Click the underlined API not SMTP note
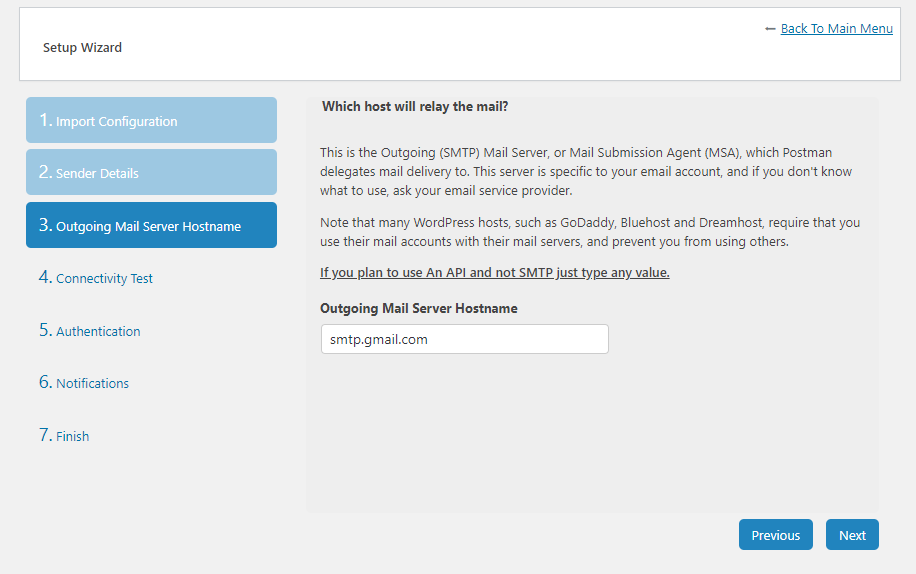Viewport: 916px width, 574px height. click(494, 273)
